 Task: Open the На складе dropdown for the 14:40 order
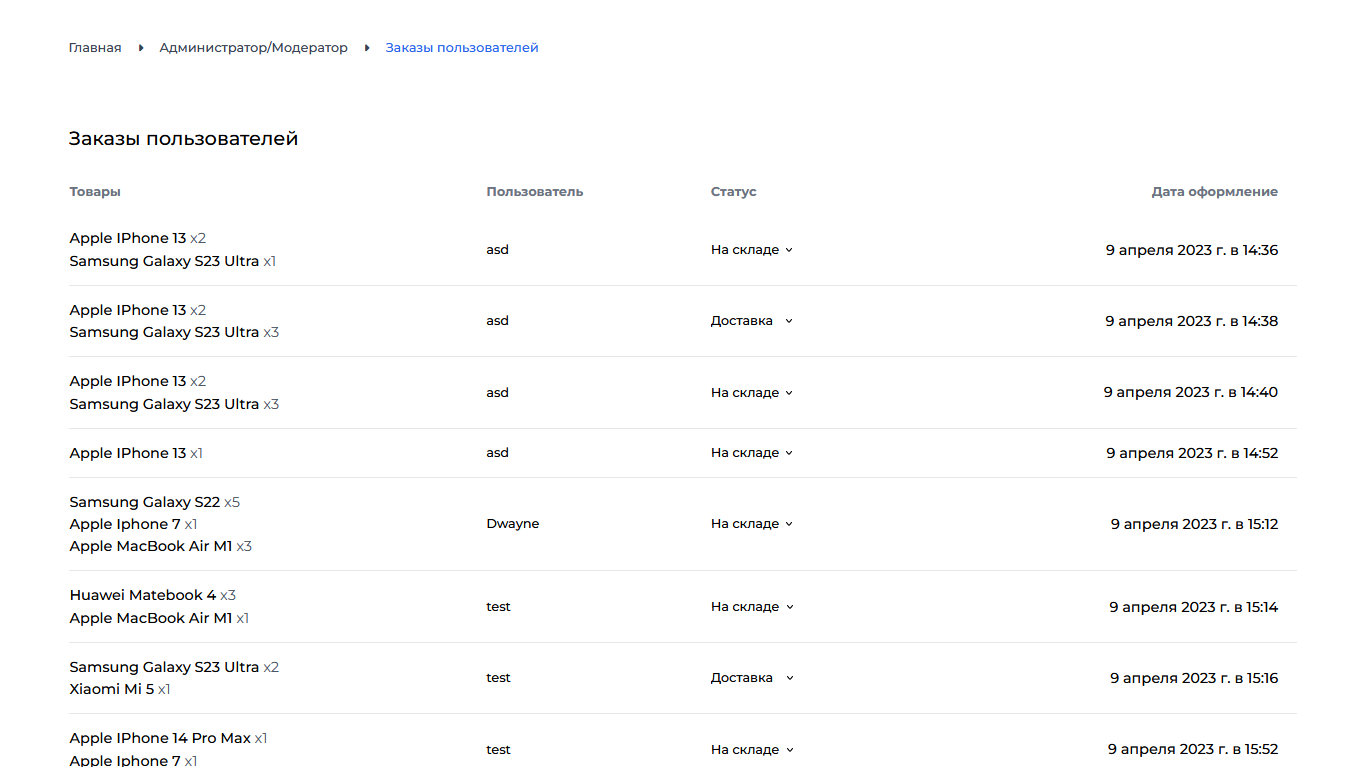pyautogui.click(x=751, y=392)
